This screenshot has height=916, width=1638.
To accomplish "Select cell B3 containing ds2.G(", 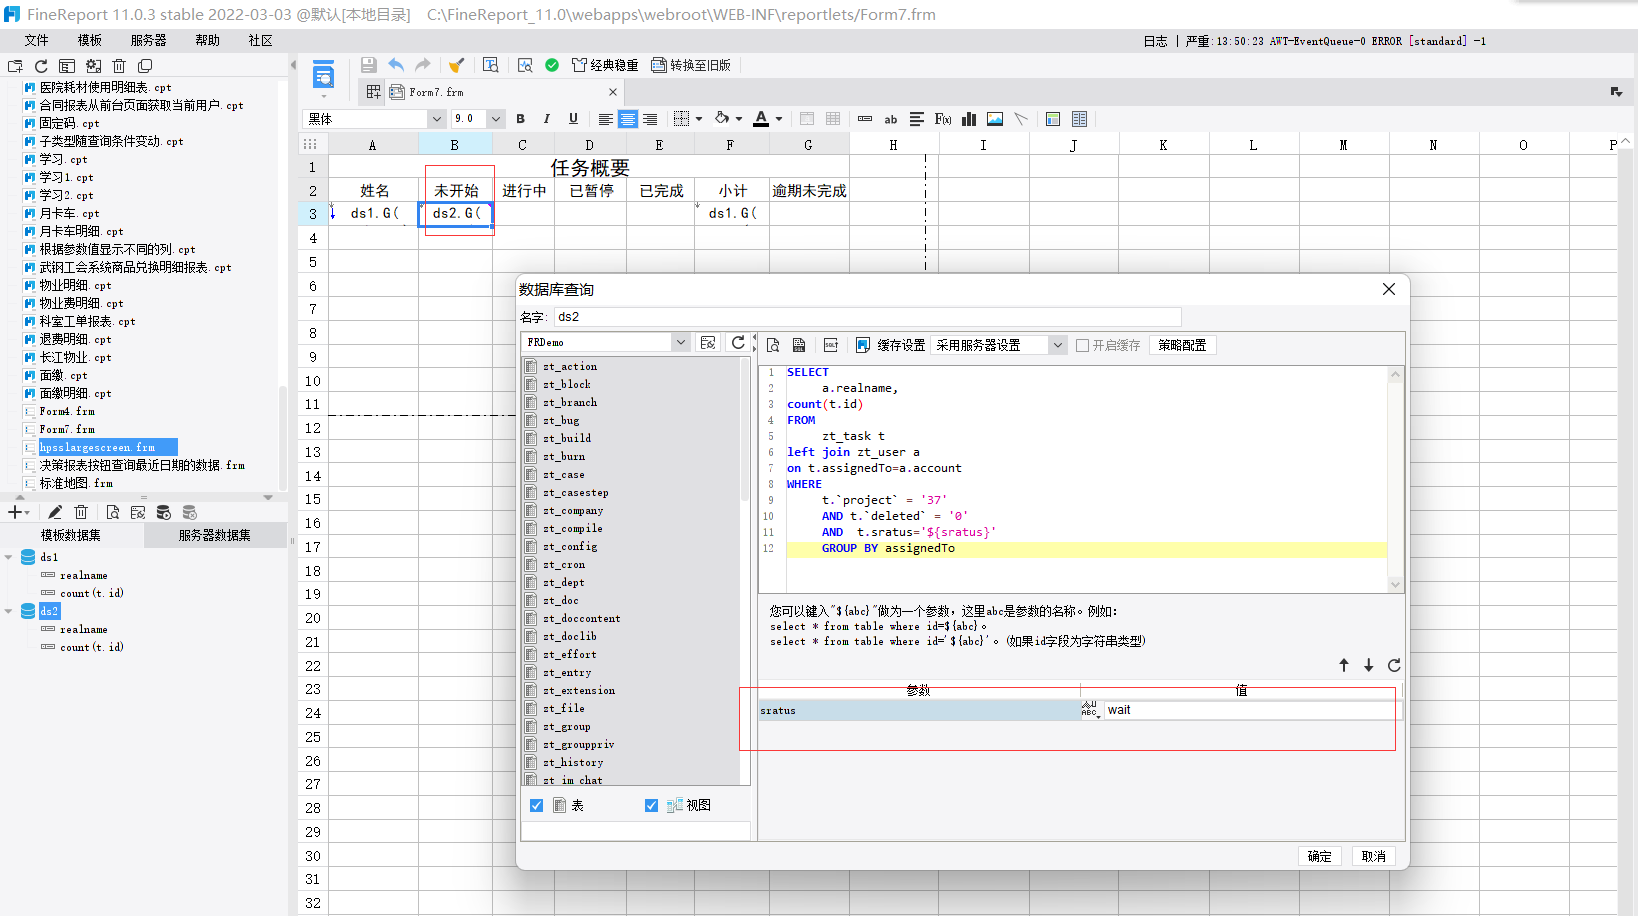I will click(456, 213).
